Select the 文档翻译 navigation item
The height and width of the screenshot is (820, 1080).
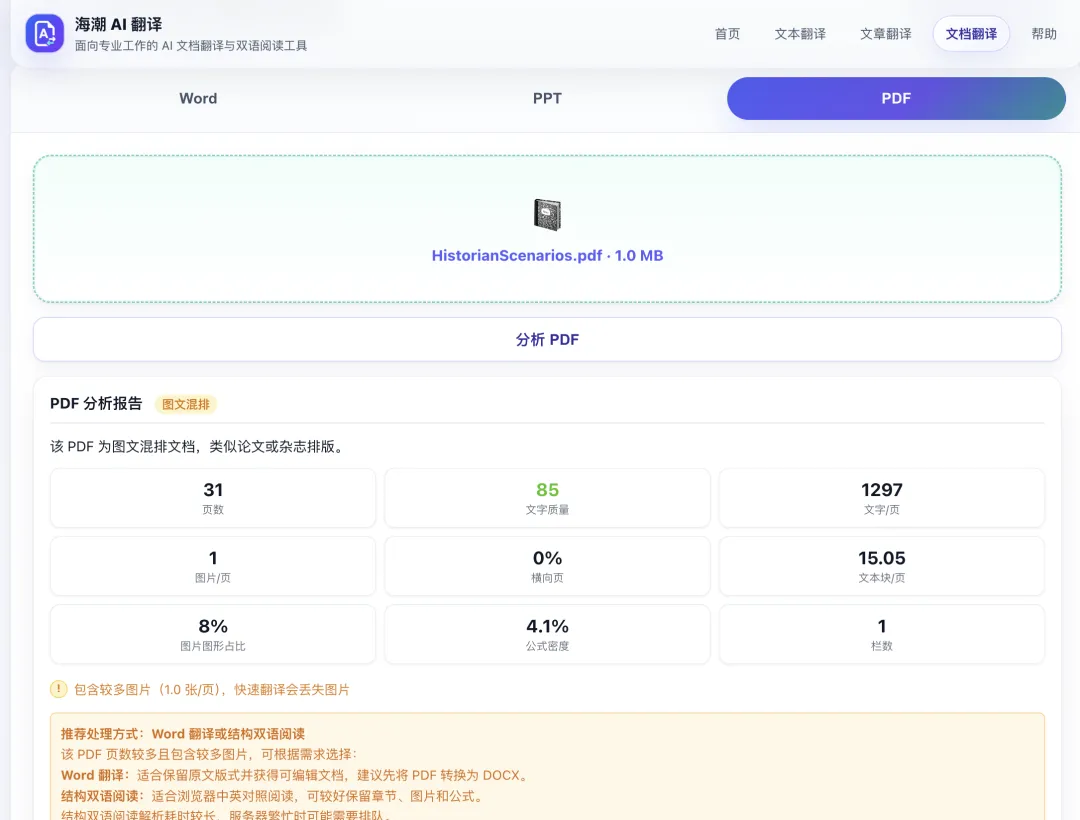[971, 34]
